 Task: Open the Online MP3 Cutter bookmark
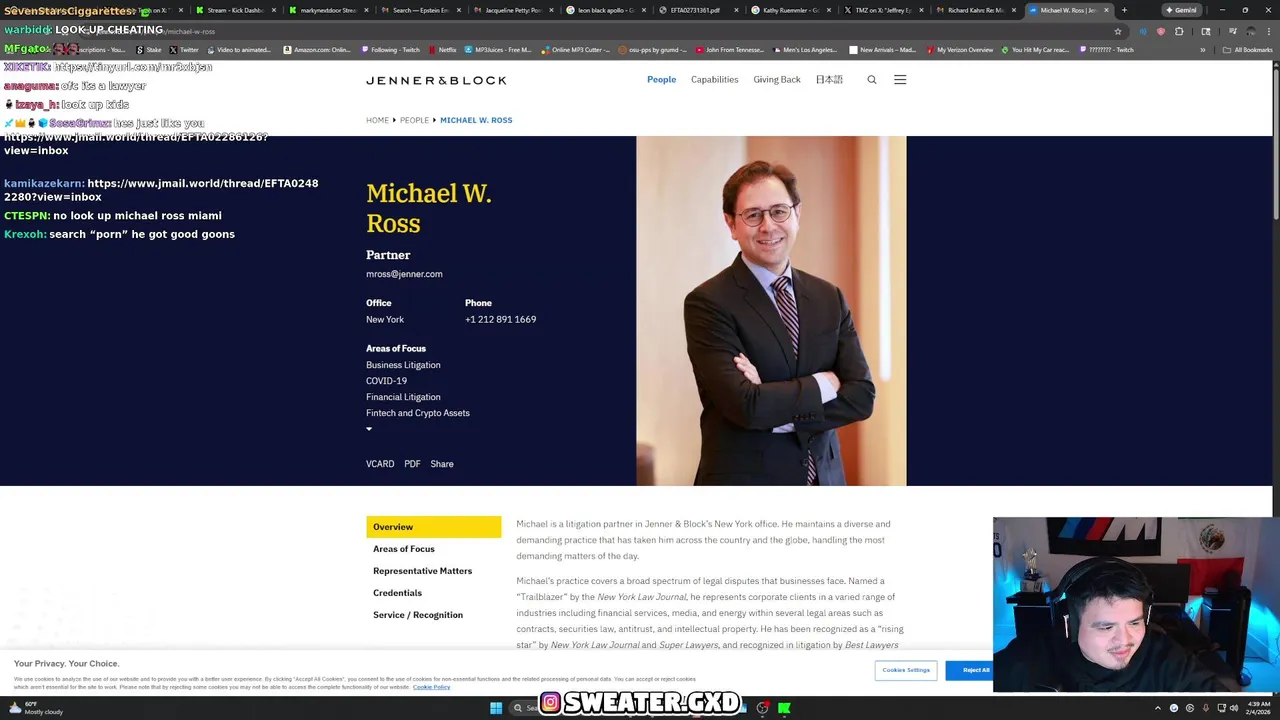click(576, 50)
